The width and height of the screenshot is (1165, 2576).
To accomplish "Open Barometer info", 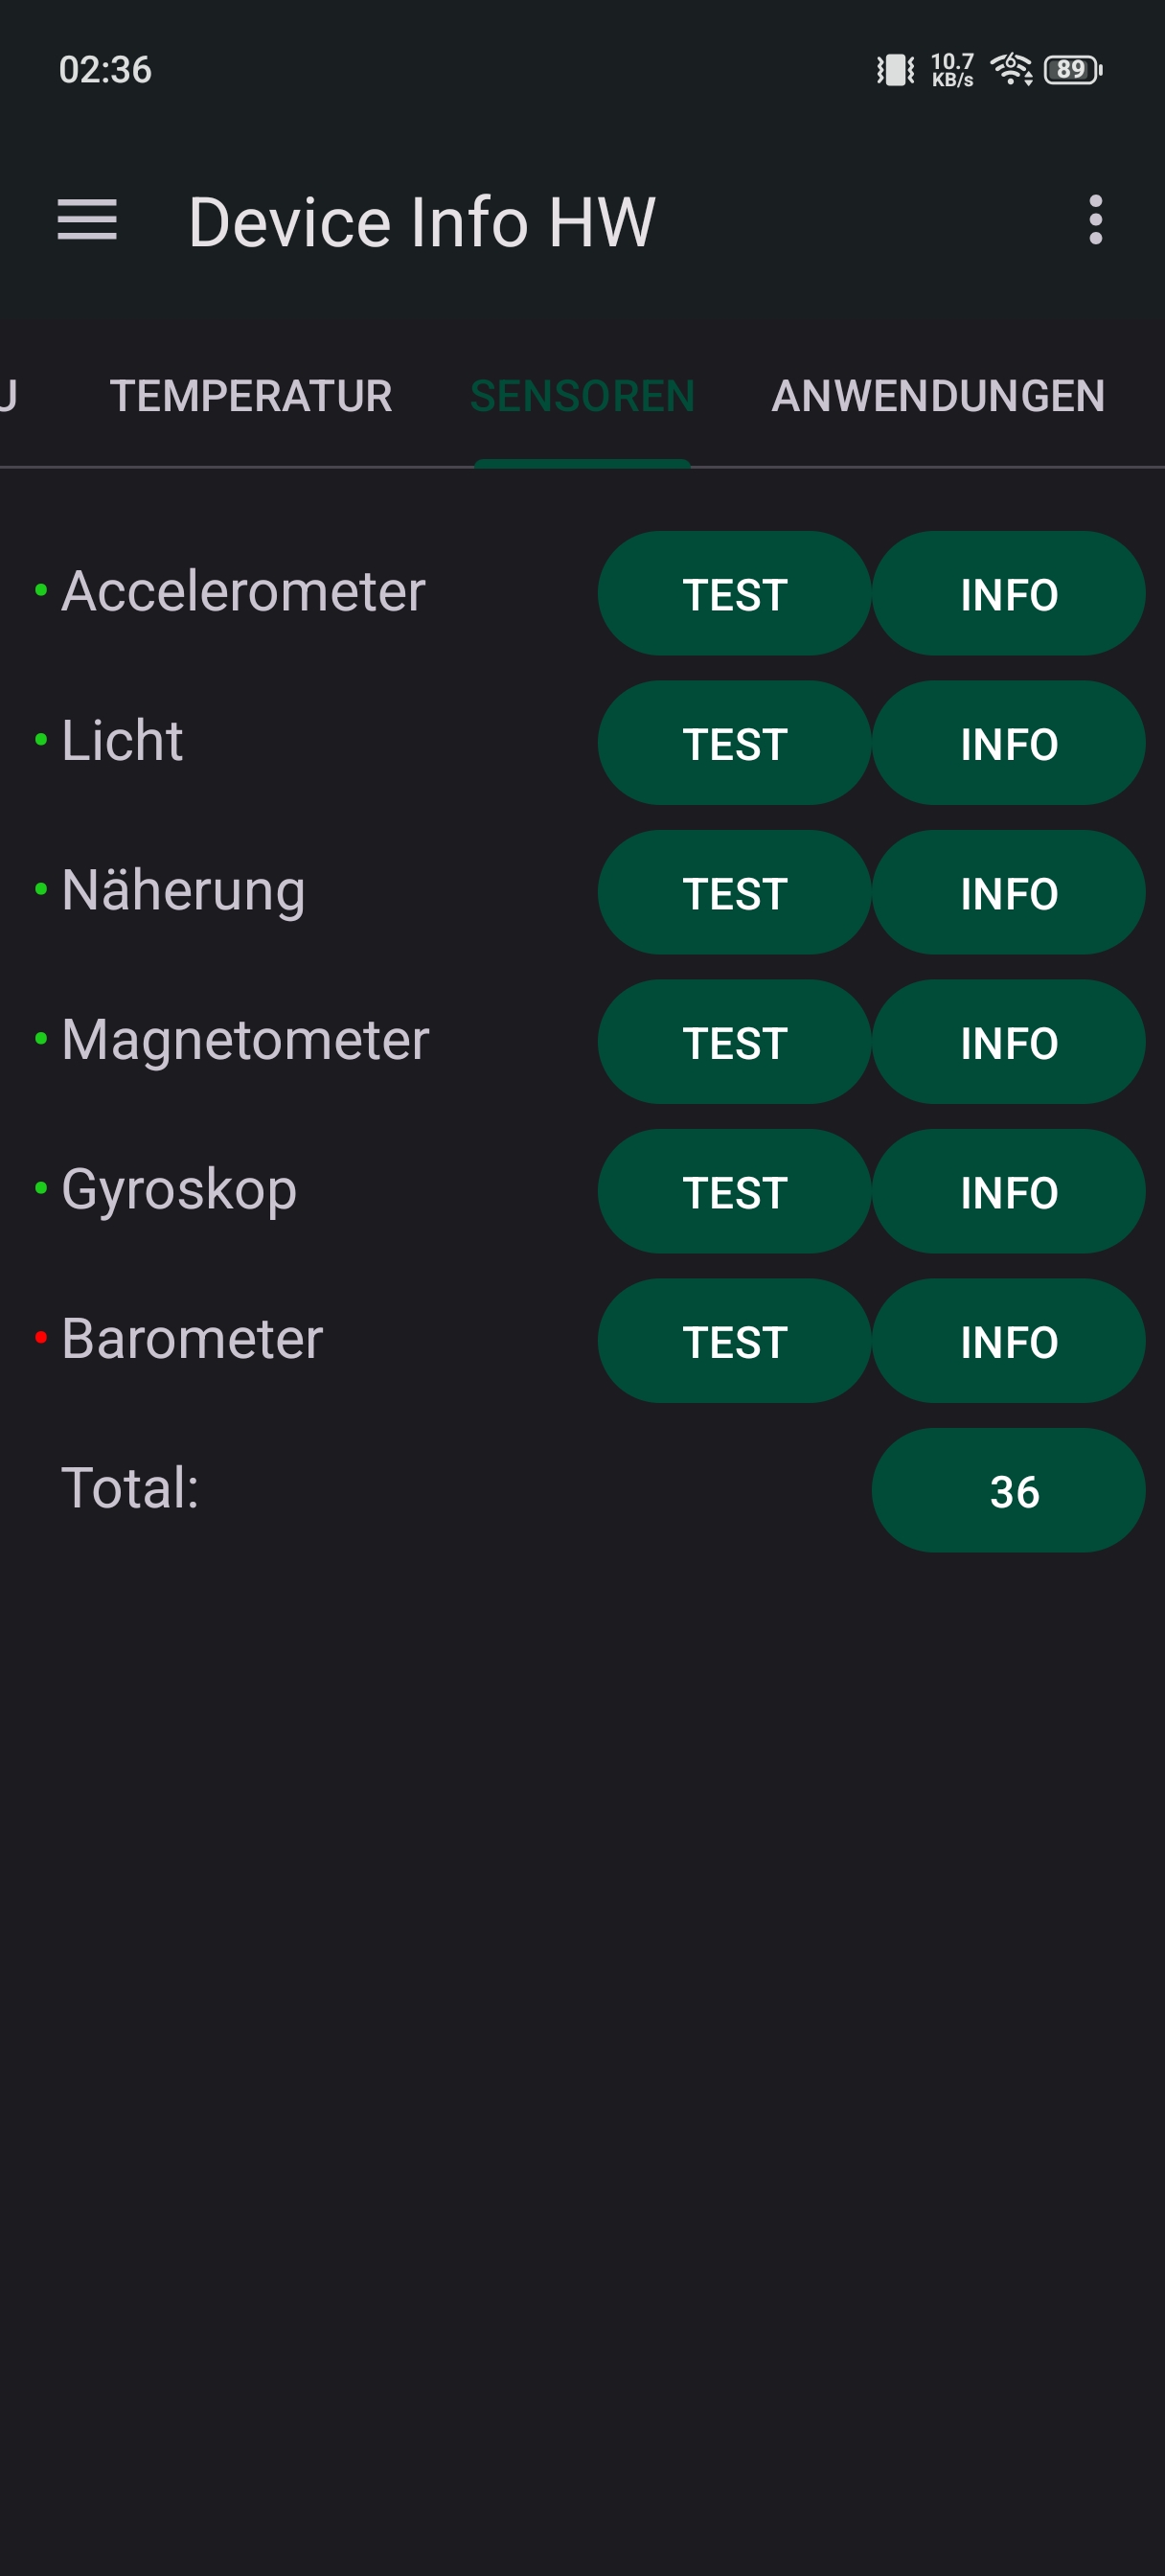I will click(x=1008, y=1341).
